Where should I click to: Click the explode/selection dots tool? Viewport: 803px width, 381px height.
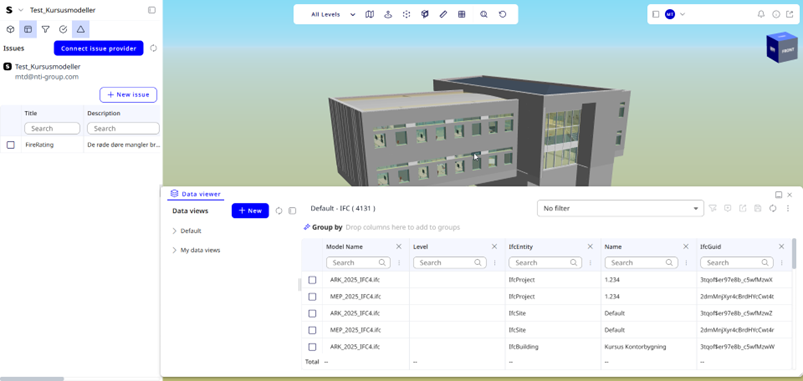(x=406, y=14)
